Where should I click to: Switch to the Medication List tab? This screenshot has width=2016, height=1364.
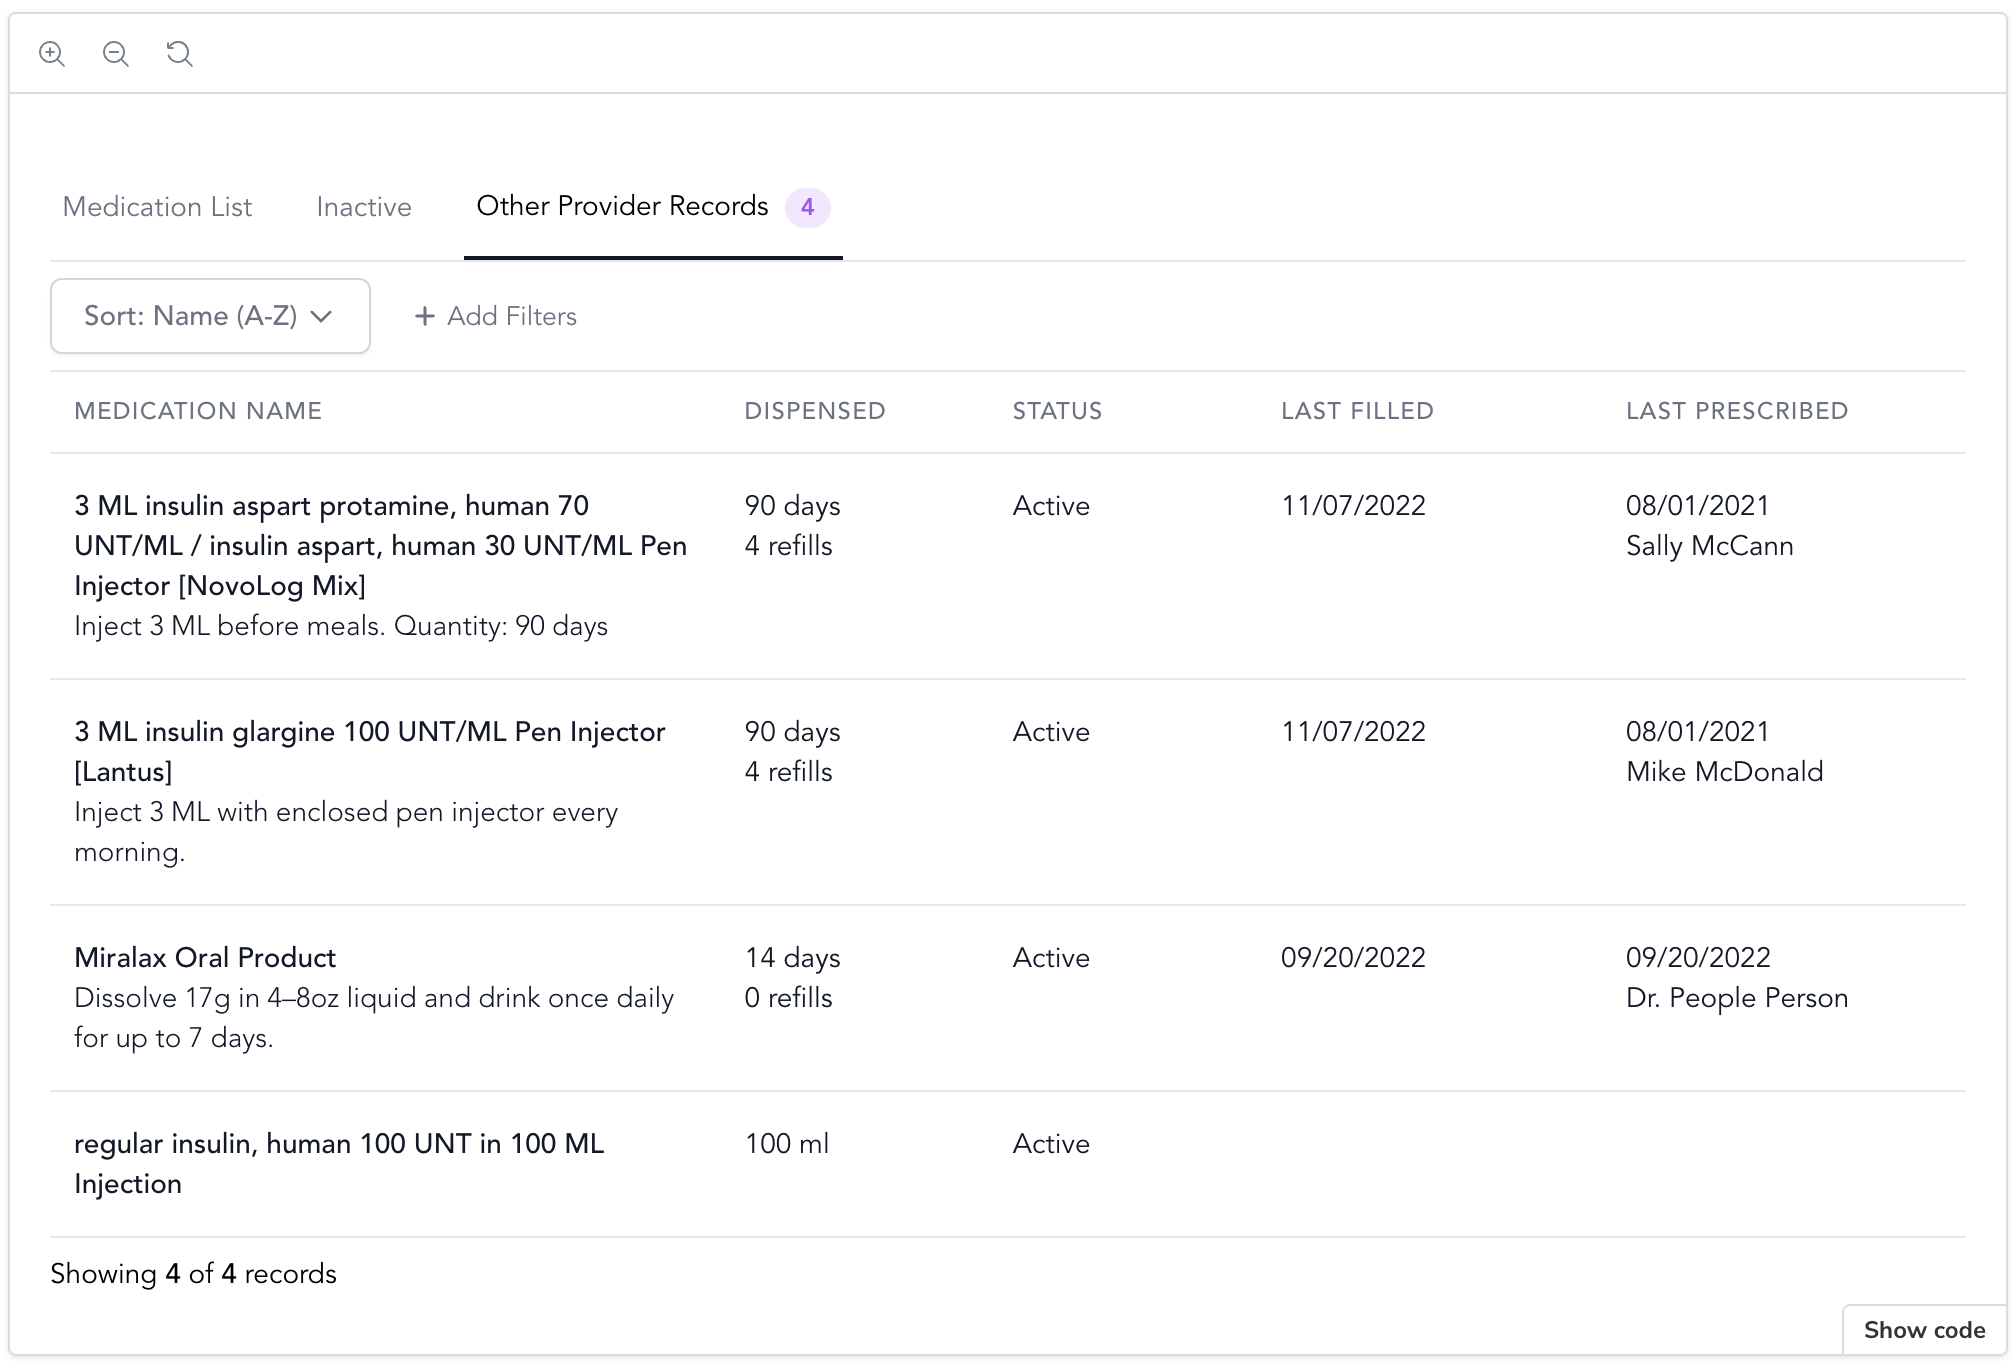(x=157, y=207)
